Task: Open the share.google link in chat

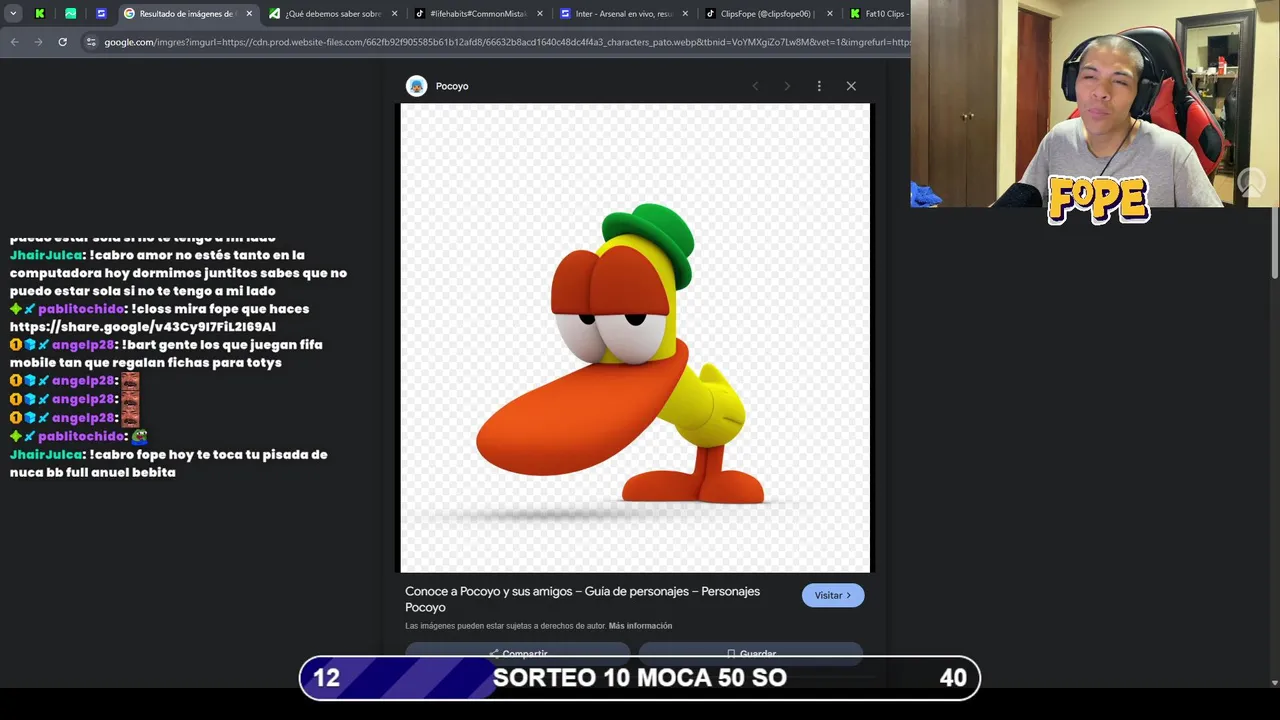Action: pyautogui.click(x=143, y=327)
